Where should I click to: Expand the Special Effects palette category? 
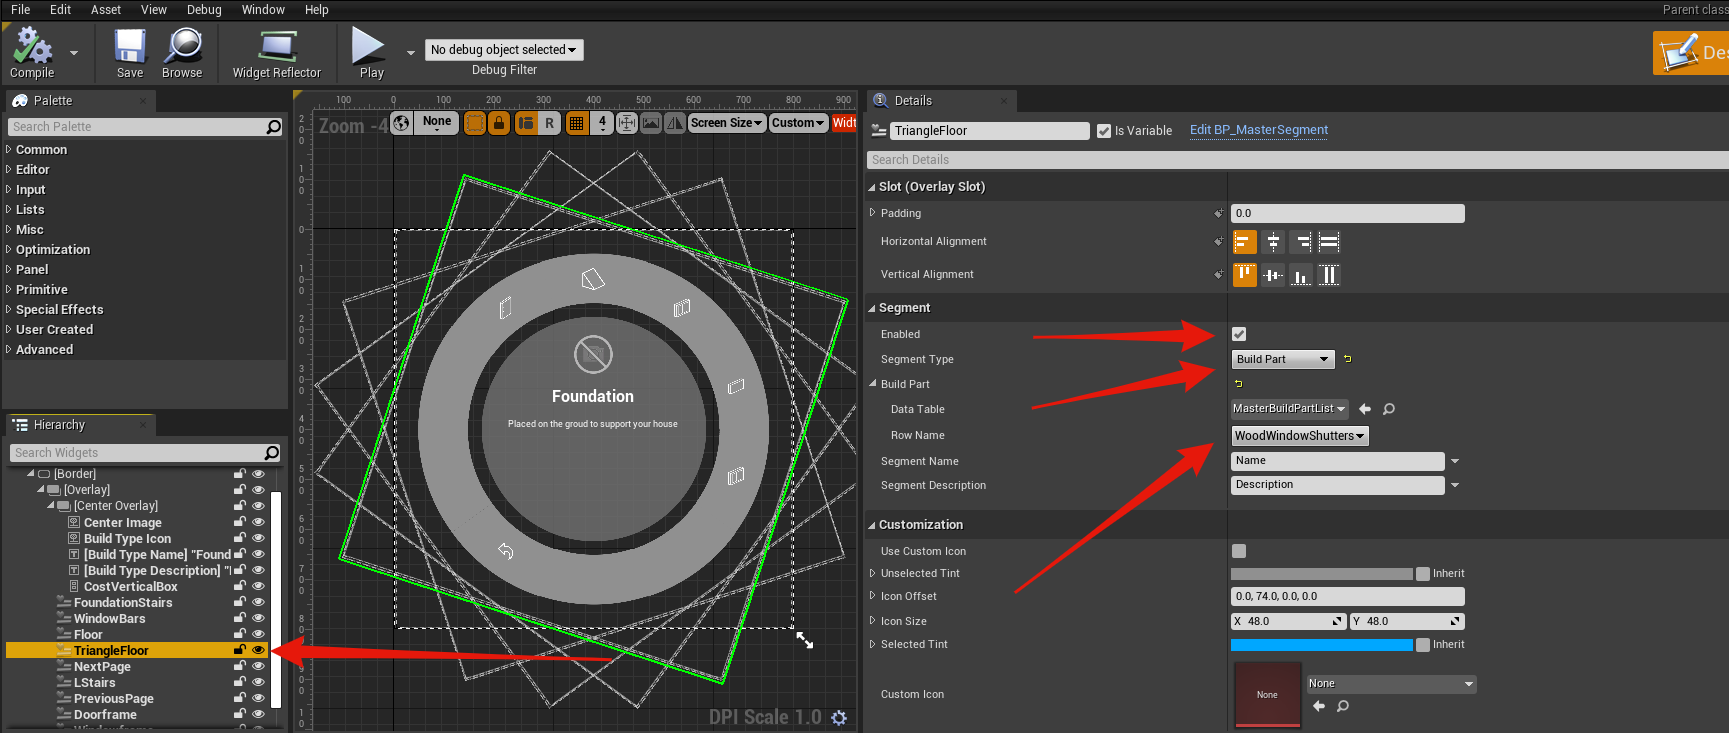click(59, 310)
